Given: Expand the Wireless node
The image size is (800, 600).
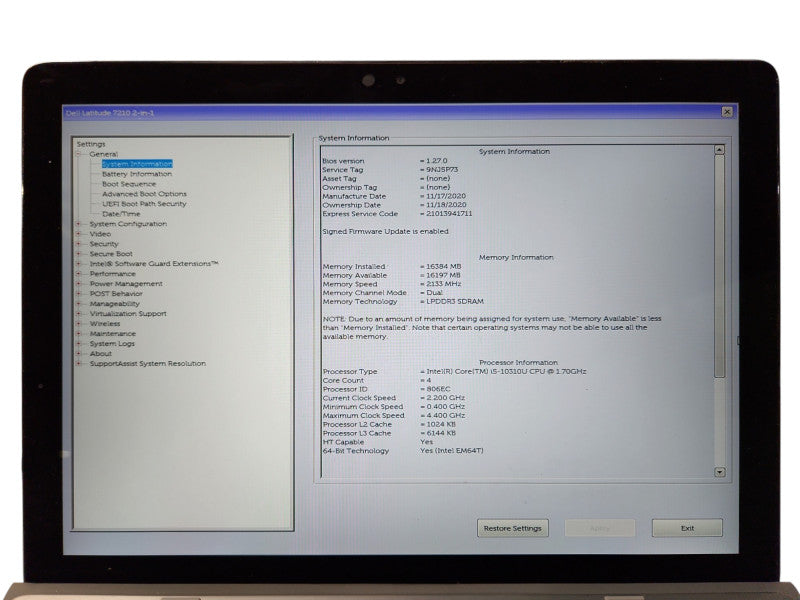Looking at the screenshot, I should [x=79, y=323].
